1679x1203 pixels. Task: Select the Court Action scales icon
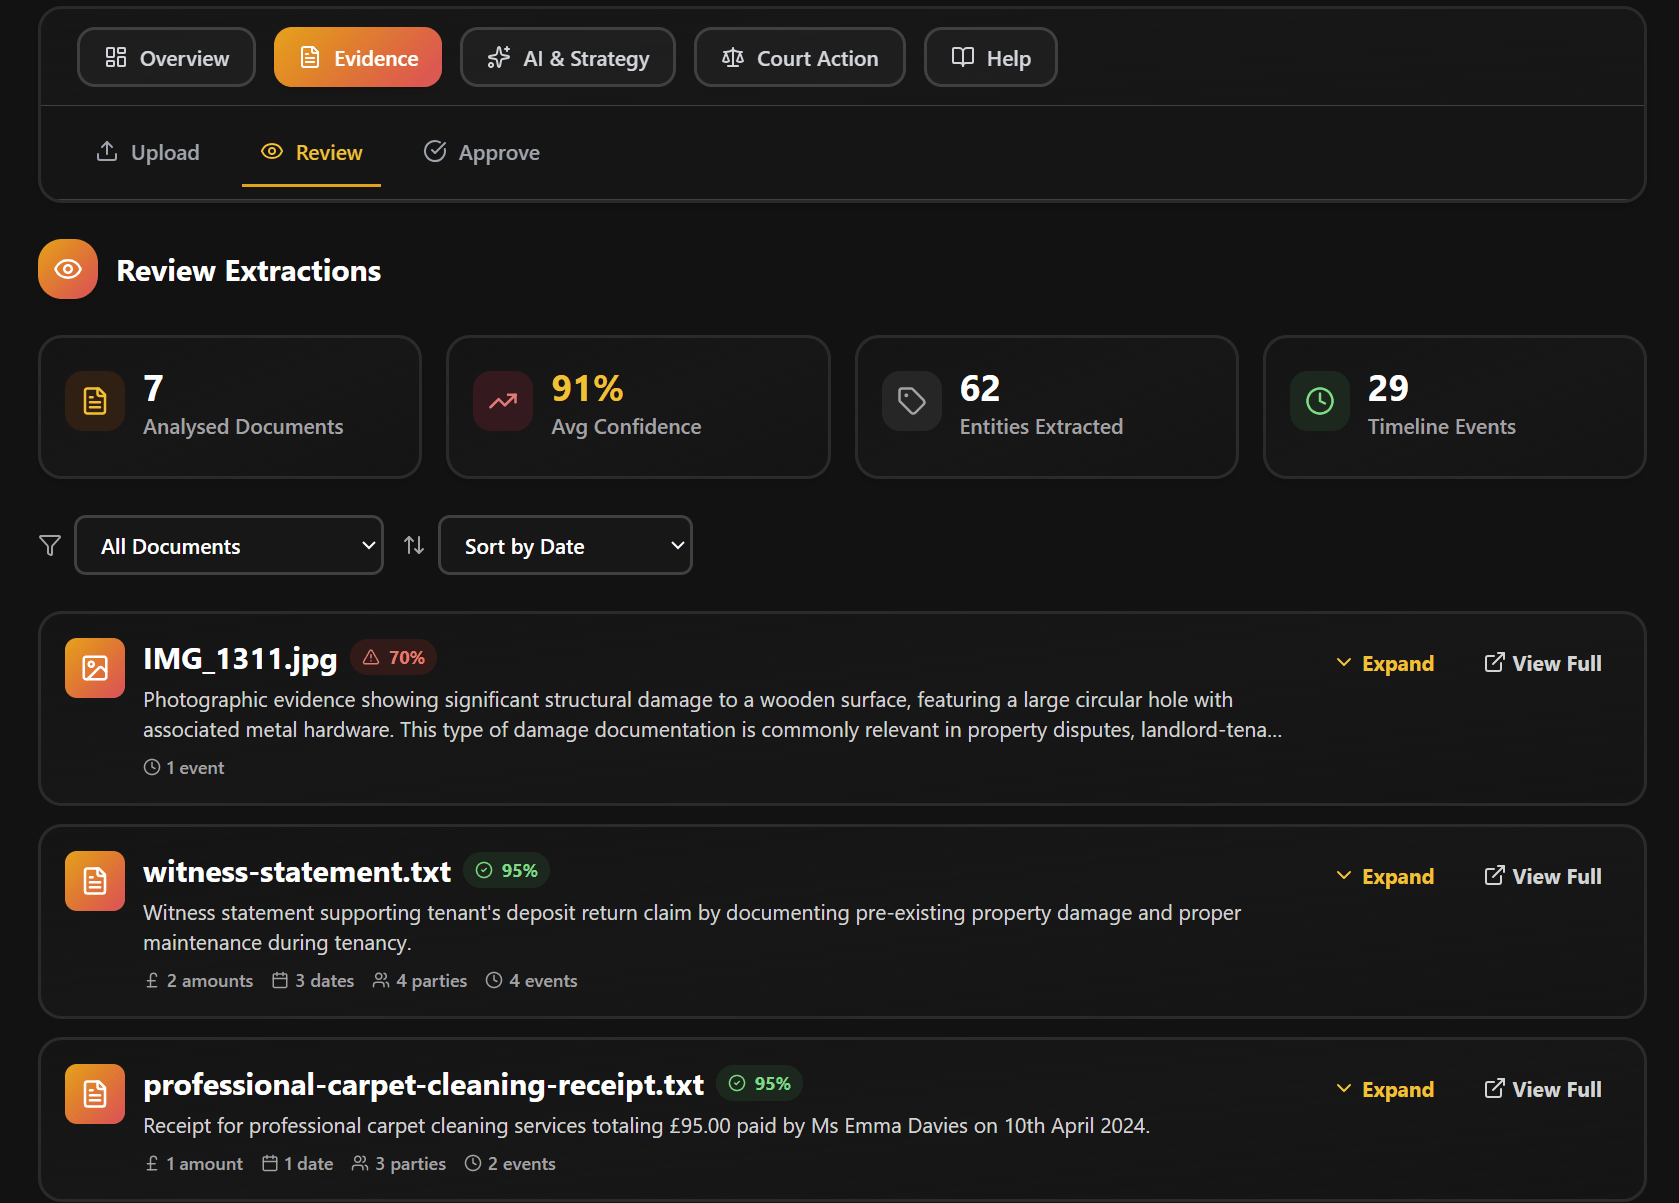point(732,57)
